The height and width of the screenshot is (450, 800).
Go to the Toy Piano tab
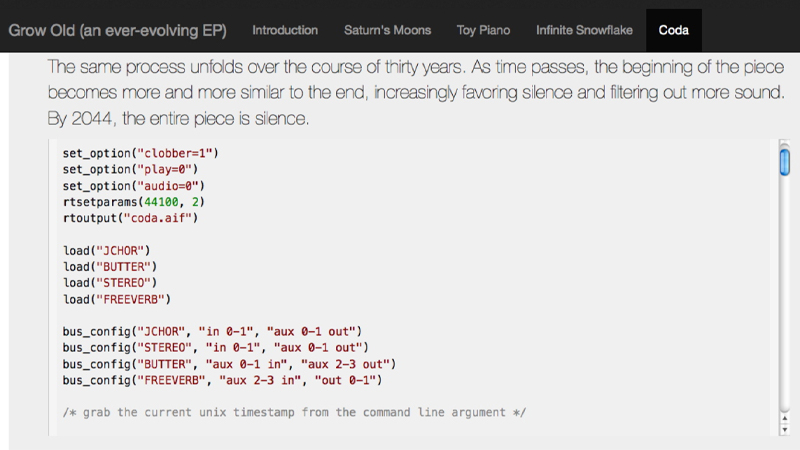483,30
